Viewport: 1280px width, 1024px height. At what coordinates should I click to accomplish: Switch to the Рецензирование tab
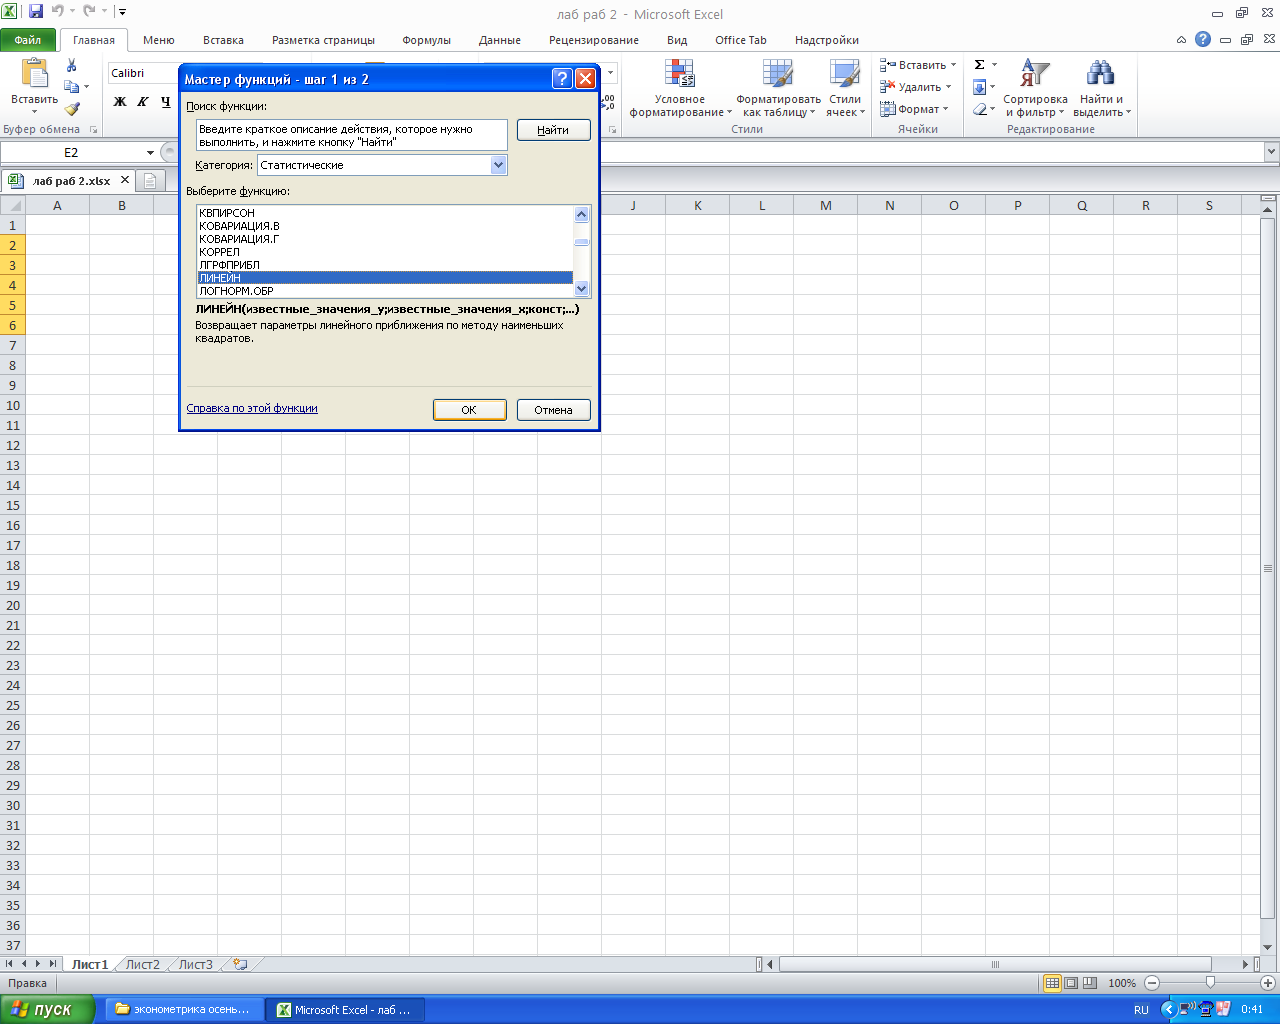tap(593, 40)
